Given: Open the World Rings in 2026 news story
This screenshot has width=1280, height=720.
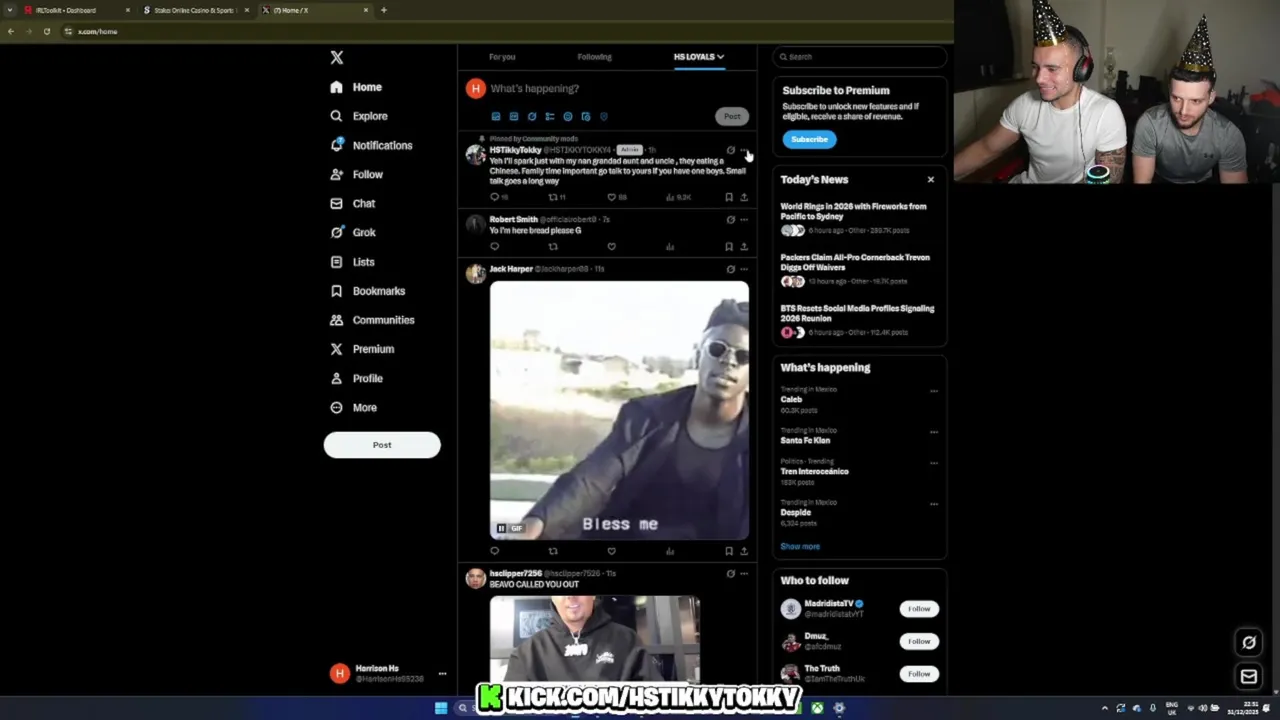Looking at the screenshot, I should coord(858,220).
